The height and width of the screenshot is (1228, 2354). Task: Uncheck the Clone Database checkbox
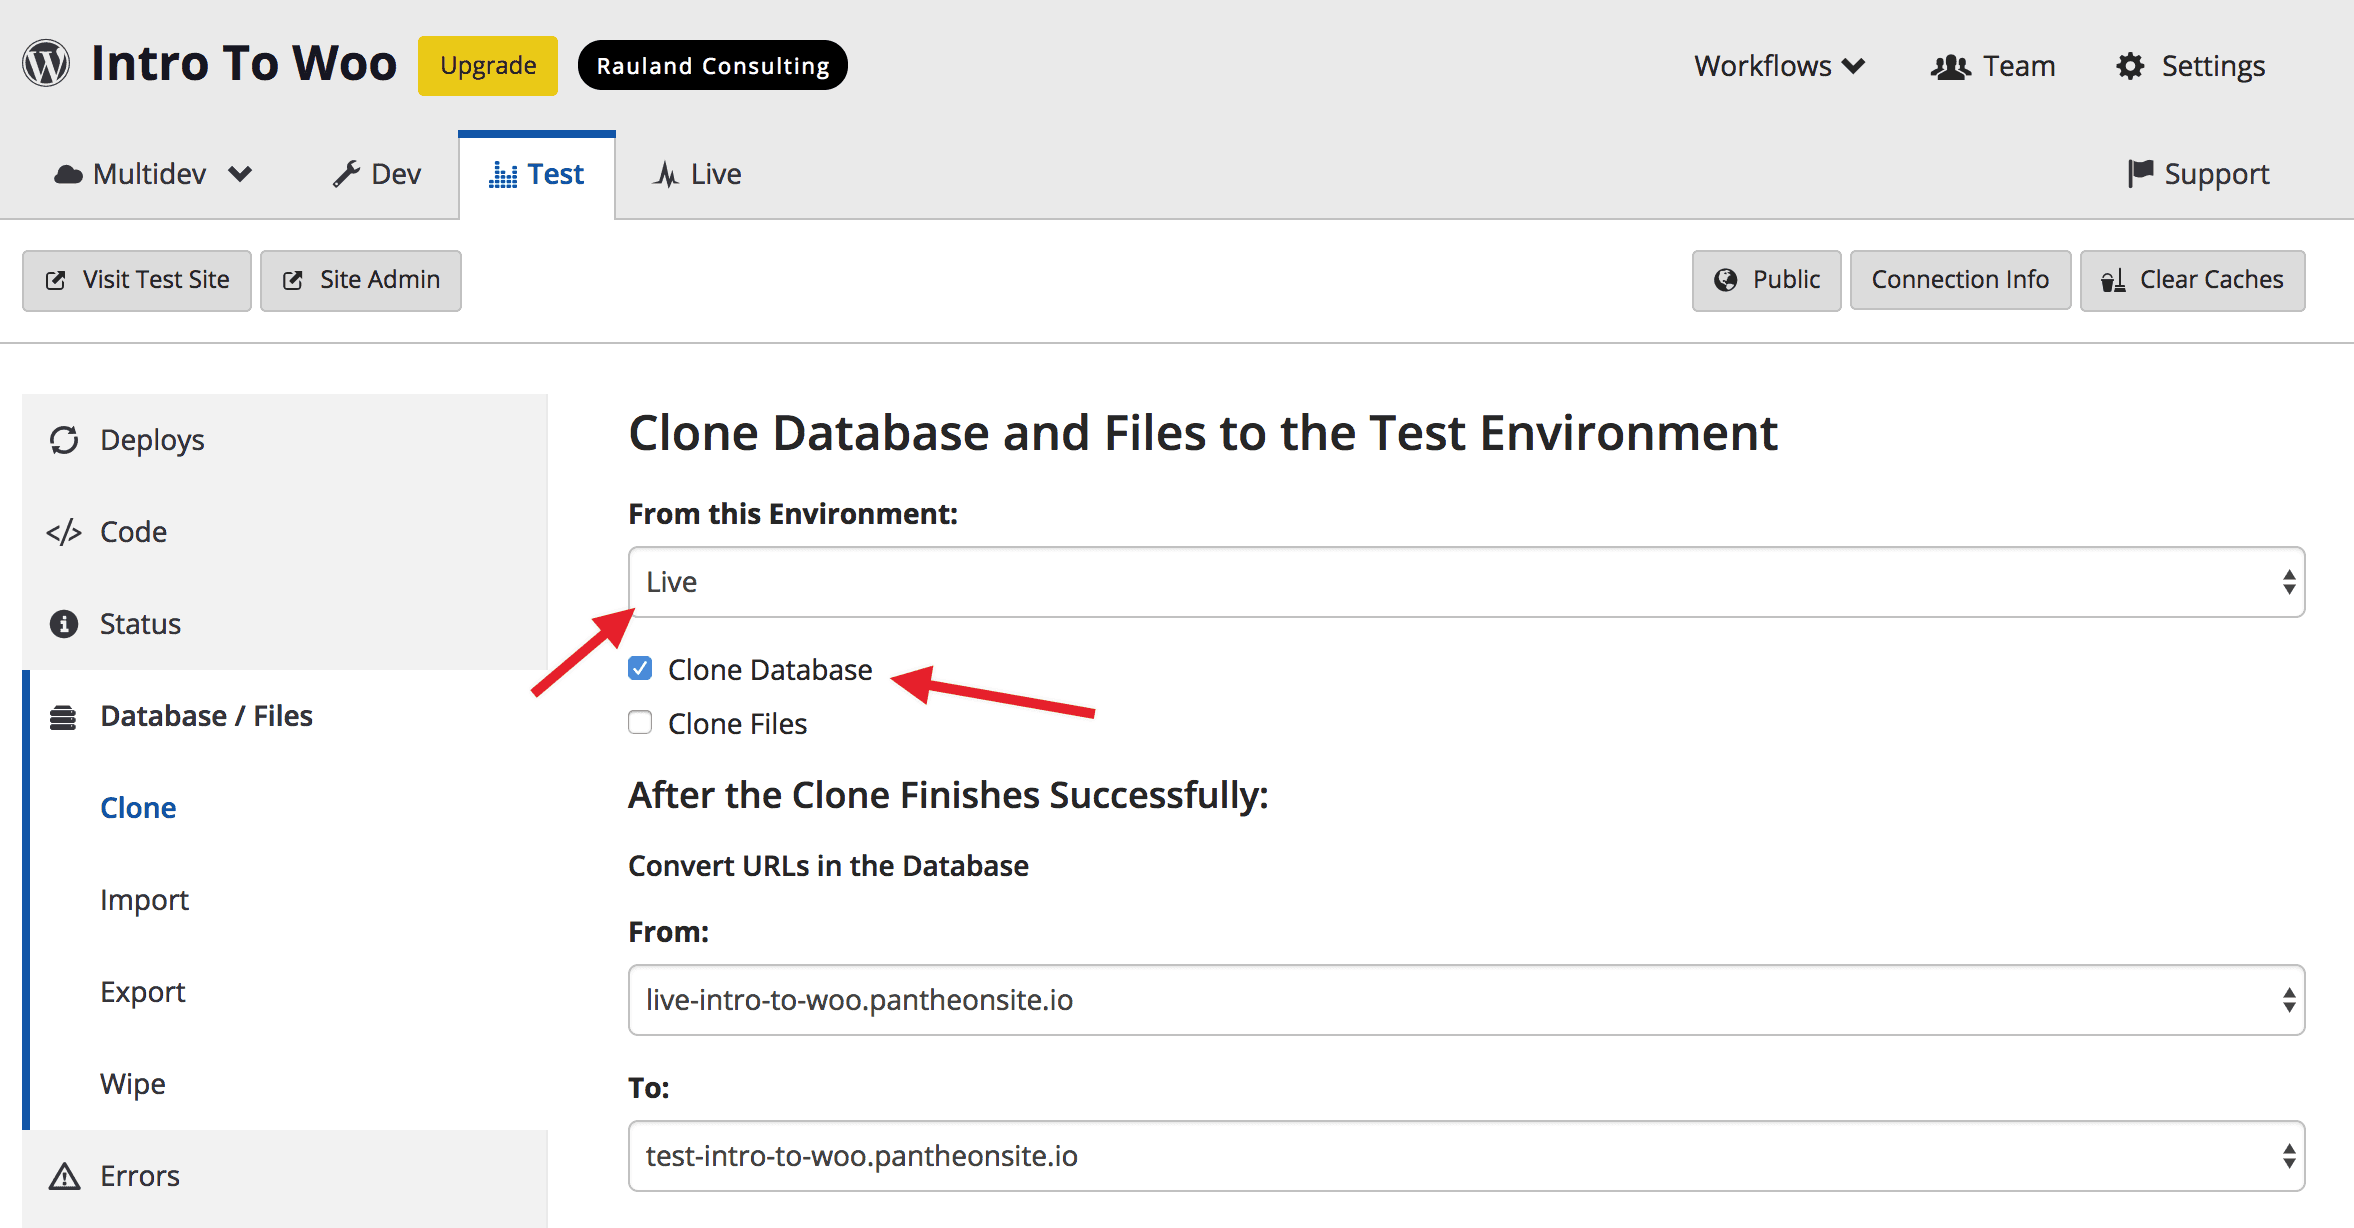click(640, 668)
